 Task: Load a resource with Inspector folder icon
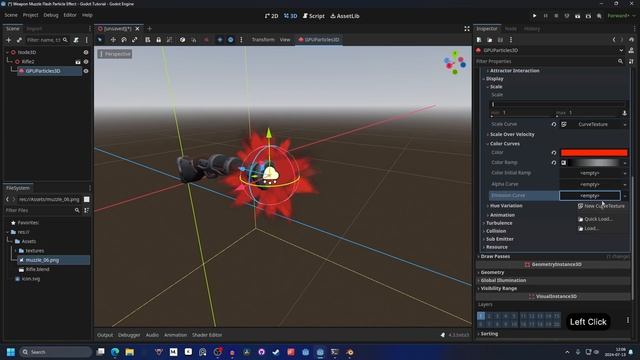489,40
